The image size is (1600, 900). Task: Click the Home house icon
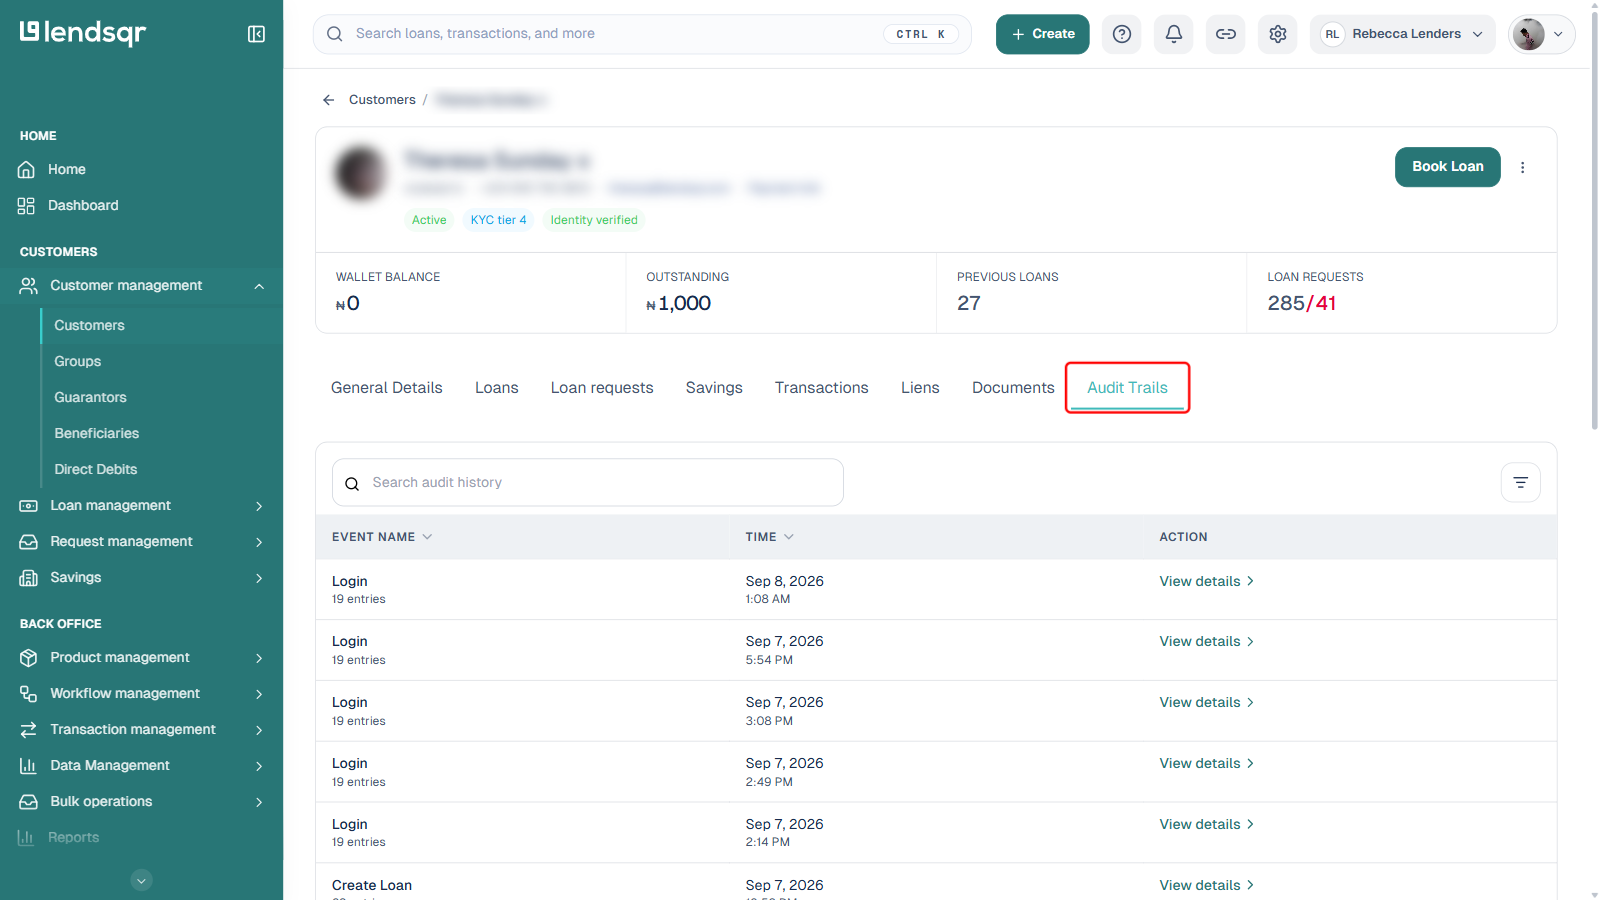click(26, 170)
